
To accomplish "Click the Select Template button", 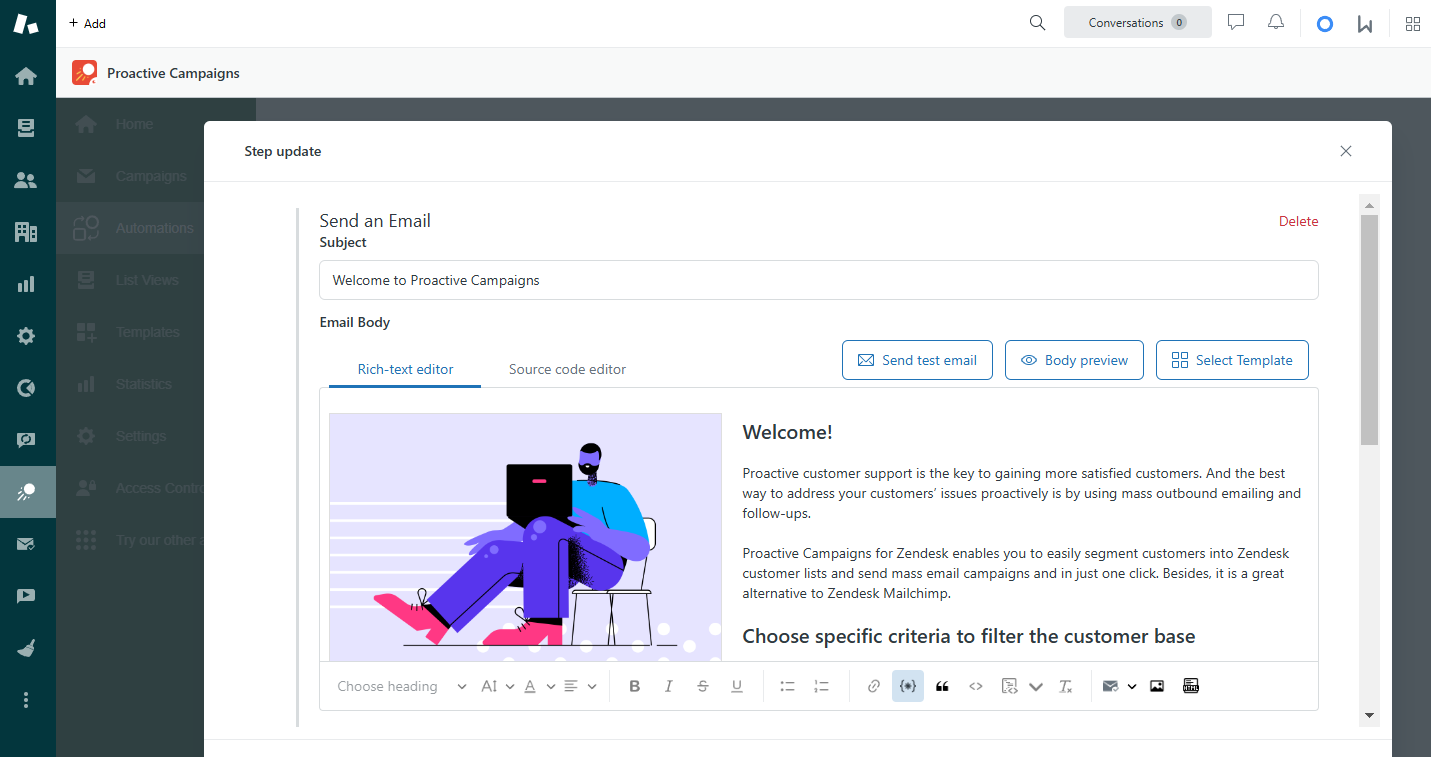I will (x=1232, y=360).
